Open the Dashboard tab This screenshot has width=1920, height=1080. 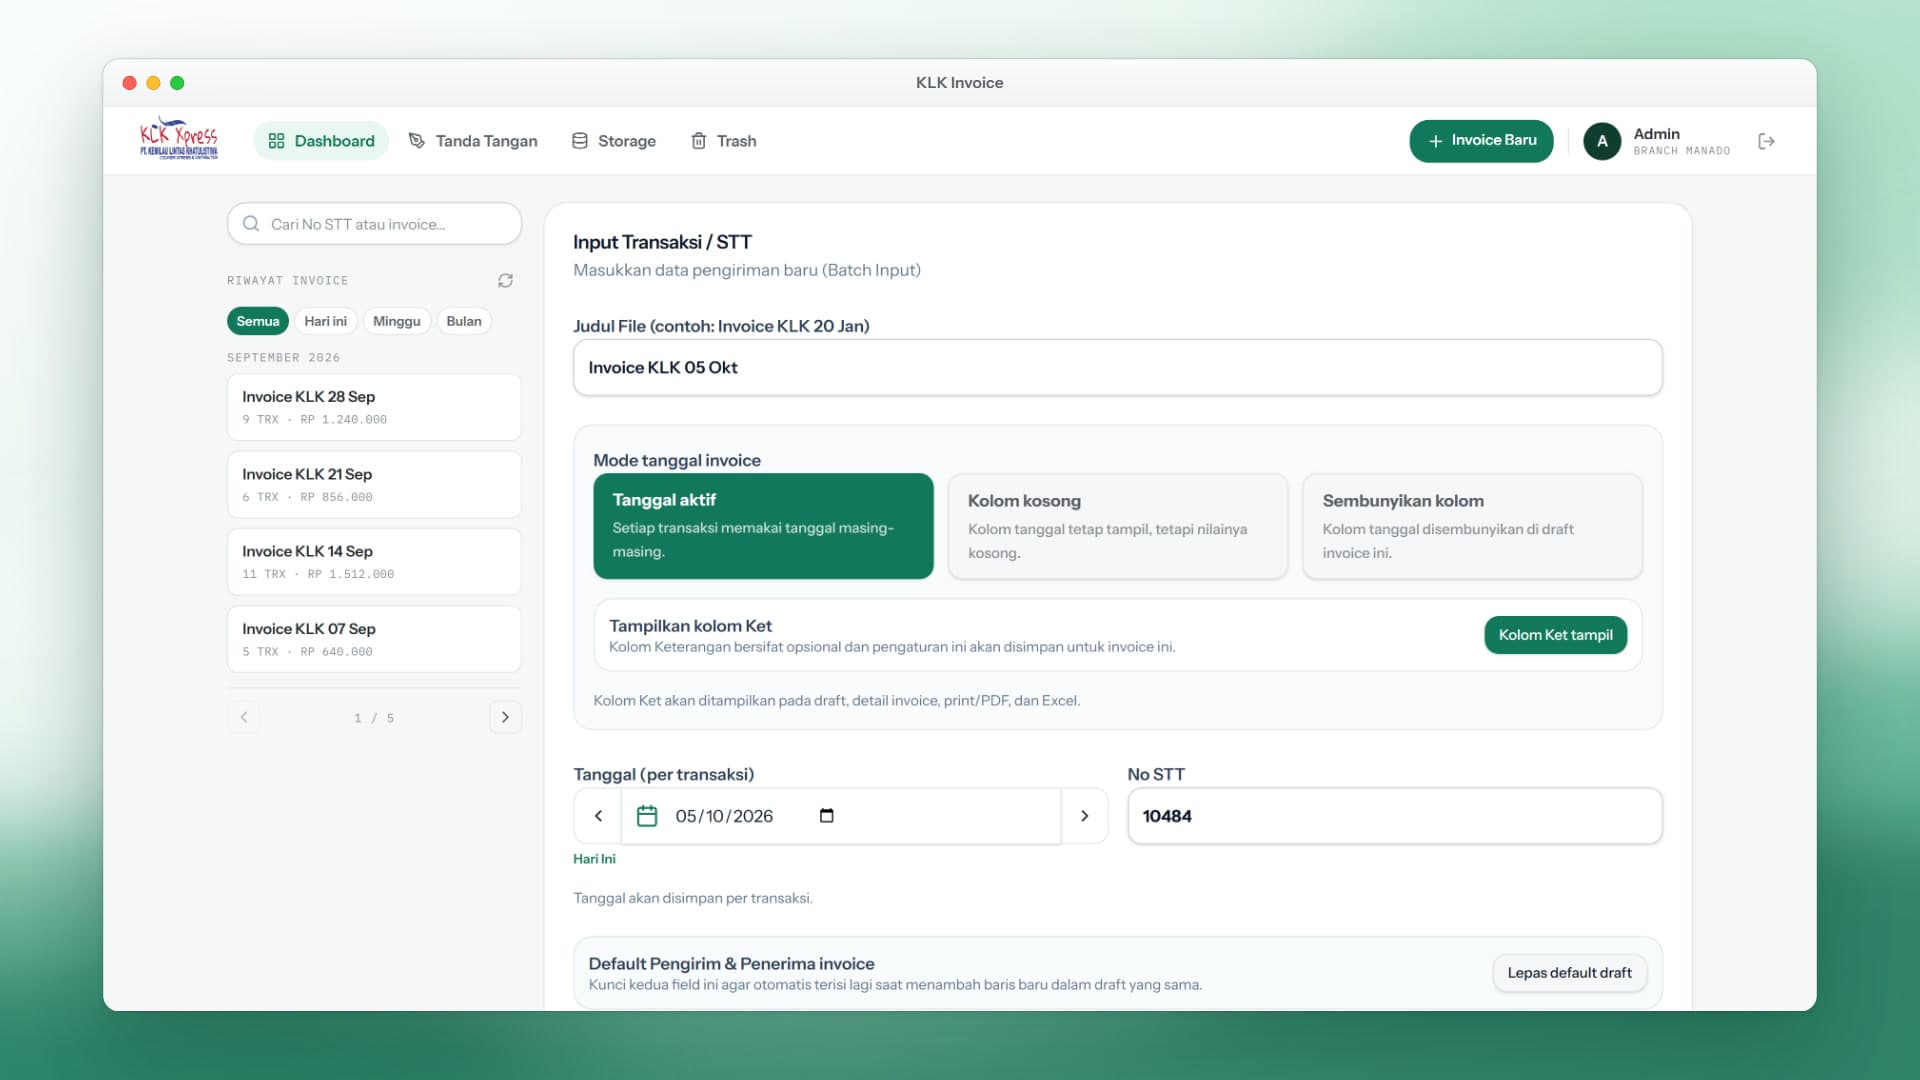click(x=321, y=141)
